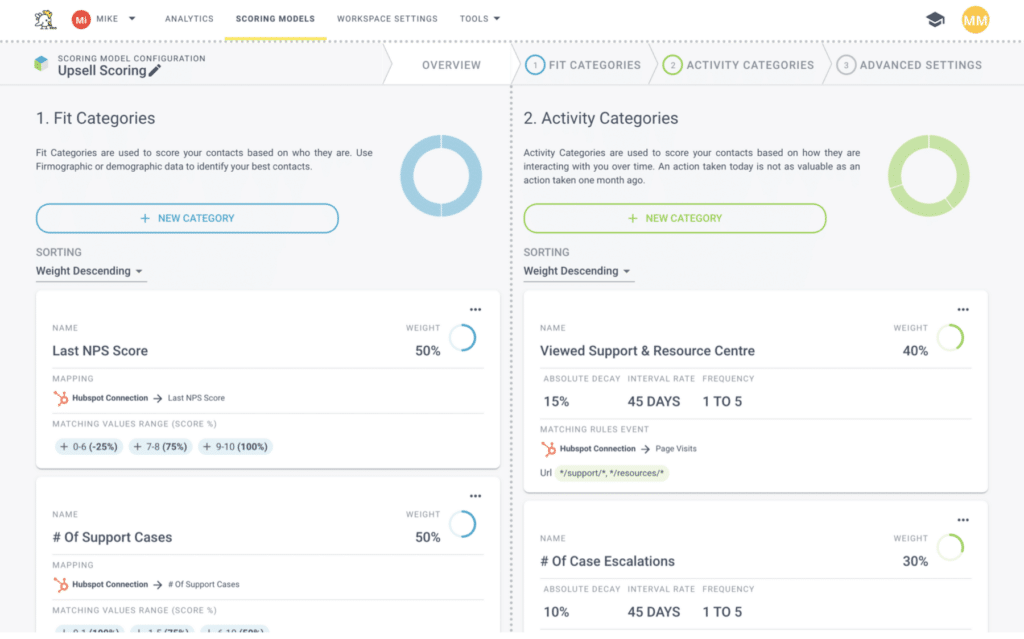Click the app logo icon in the top bar
Viewport: 1024px width, 639px height.
tap(45, 20)
